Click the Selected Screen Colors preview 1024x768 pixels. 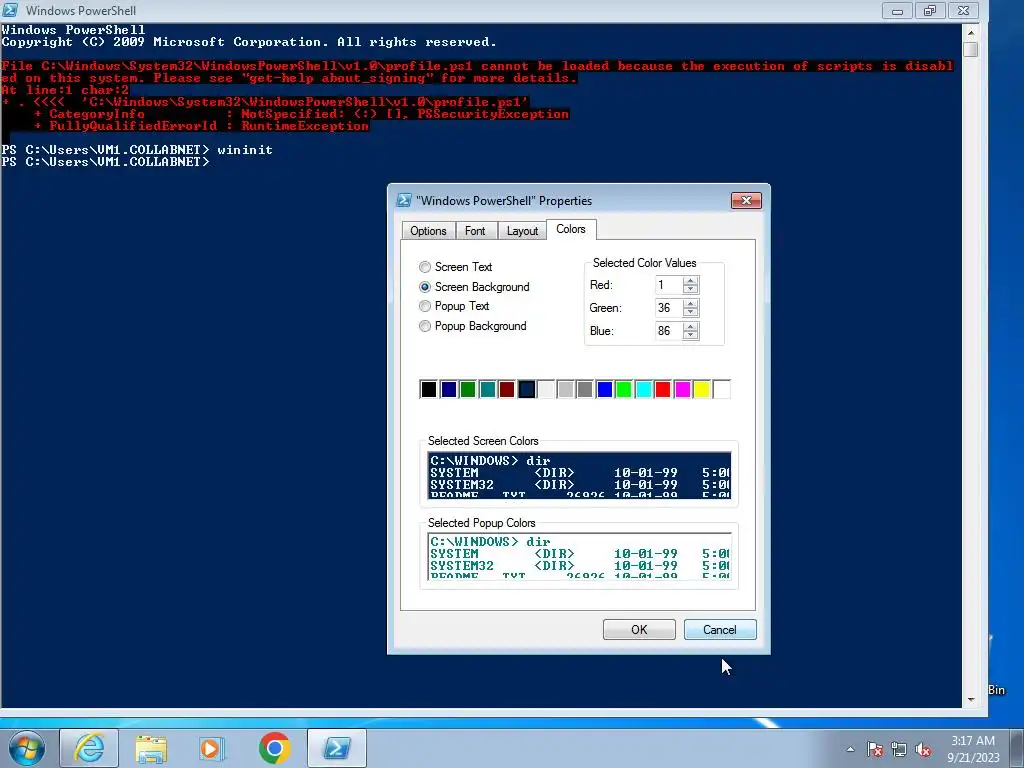pyautogui.click(x=579, y=475)
